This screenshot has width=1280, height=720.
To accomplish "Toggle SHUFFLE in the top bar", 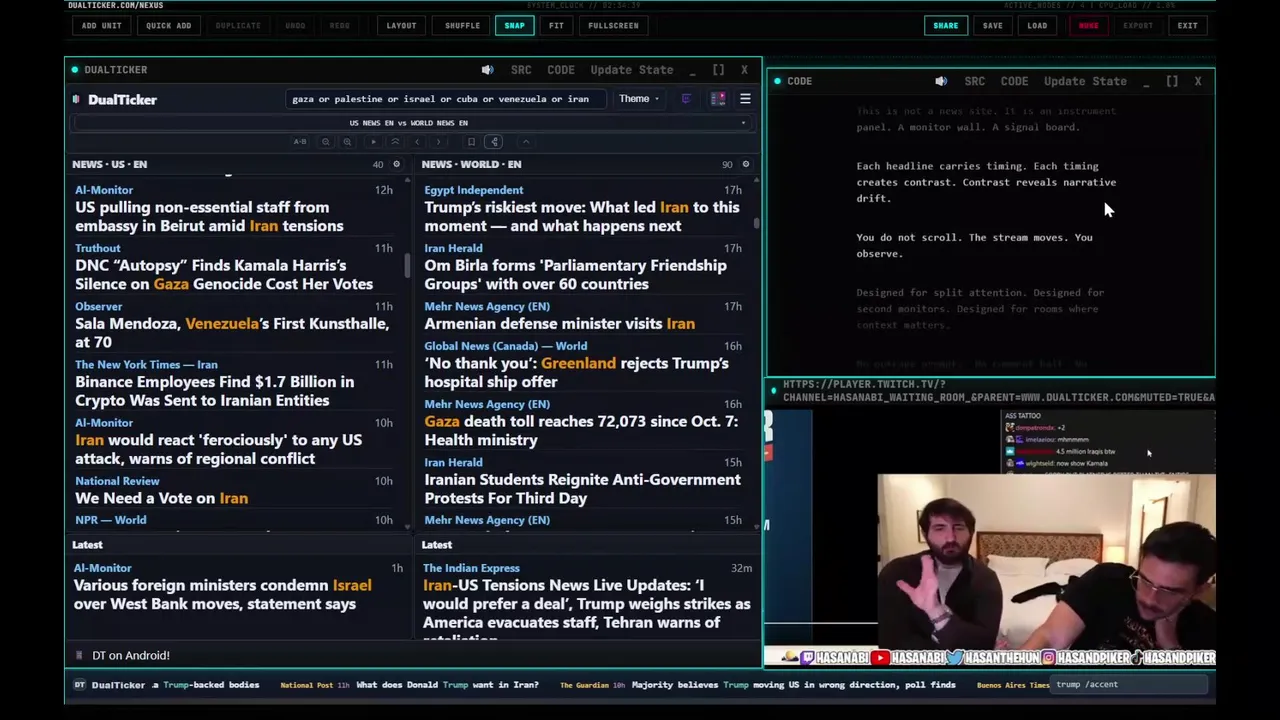I will [x=462, y=25].
